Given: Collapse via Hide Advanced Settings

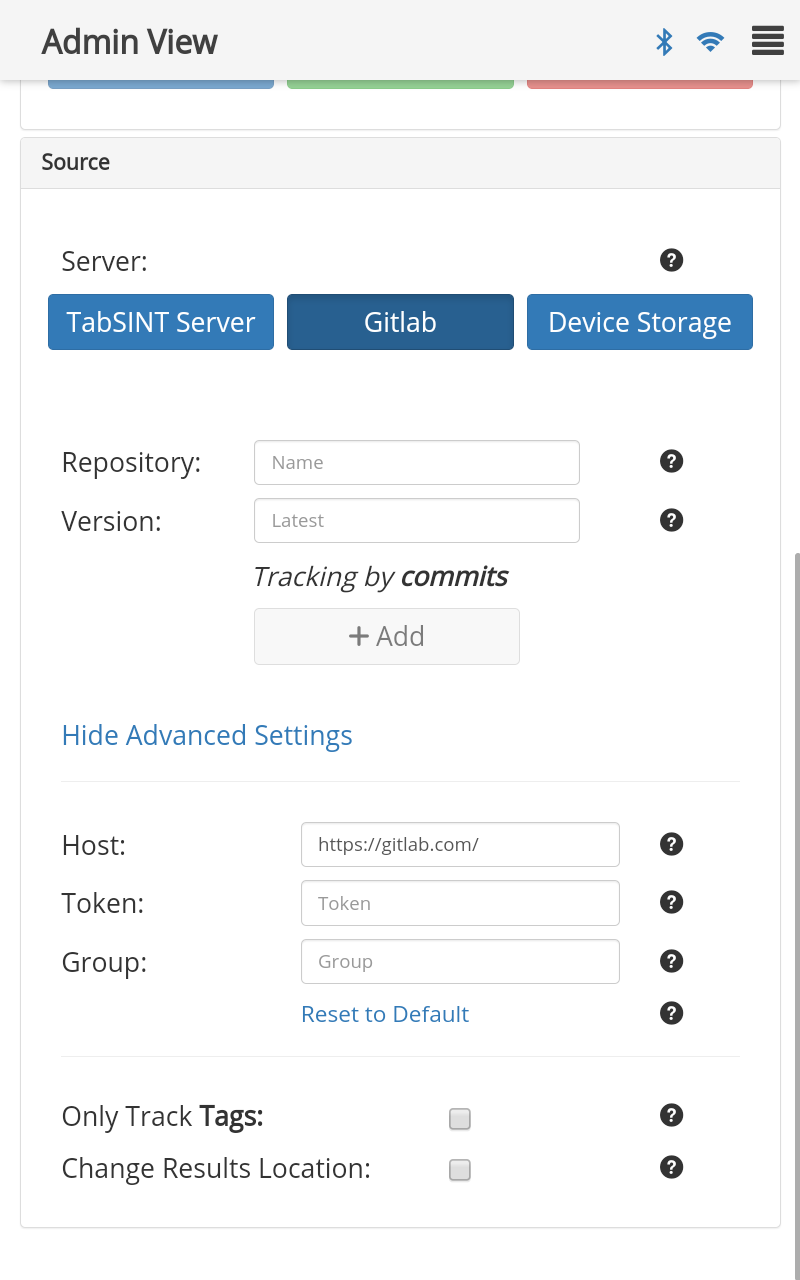Looking at the screenshot, I should (x=207, y=736).
